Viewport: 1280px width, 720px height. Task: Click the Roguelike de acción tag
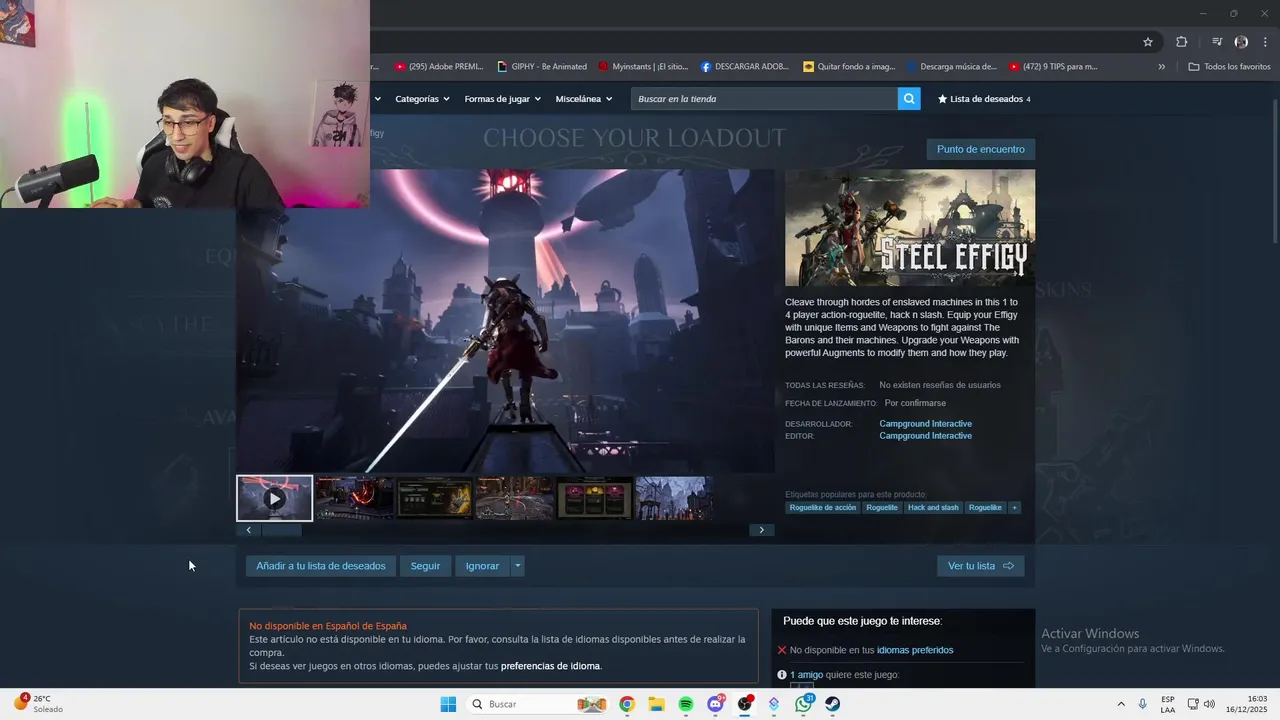point(823,507)
